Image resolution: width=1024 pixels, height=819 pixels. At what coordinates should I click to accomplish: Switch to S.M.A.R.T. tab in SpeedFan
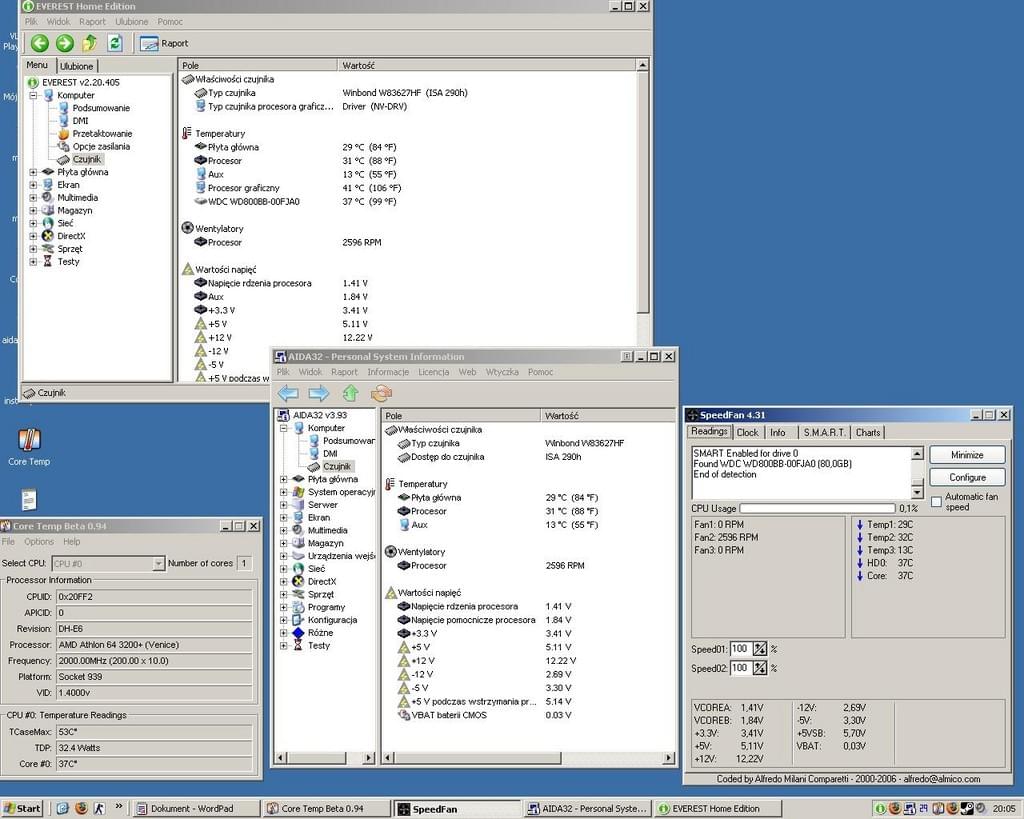click(x=824, y=432)
